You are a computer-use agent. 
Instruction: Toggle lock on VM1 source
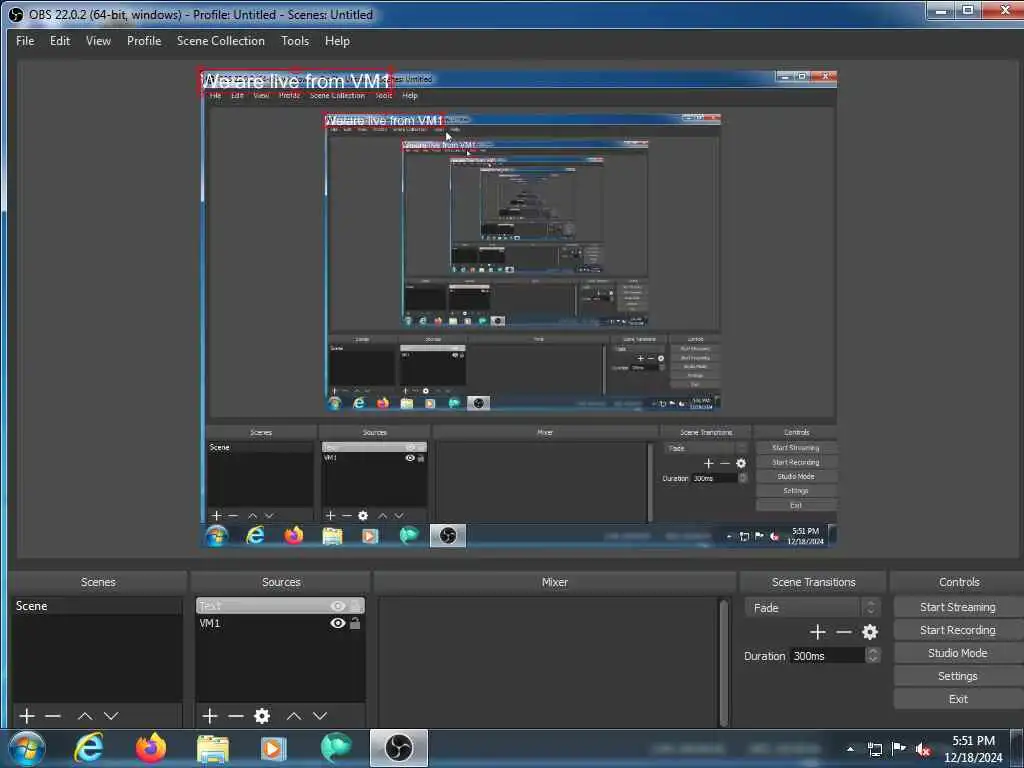point(355,623)
